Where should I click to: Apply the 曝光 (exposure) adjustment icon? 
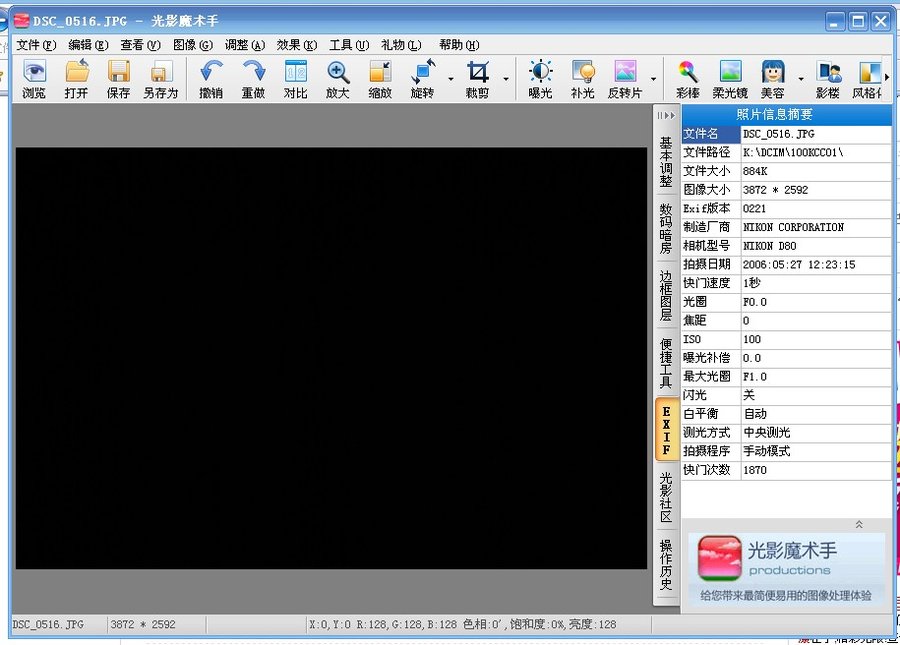point(540,78)
